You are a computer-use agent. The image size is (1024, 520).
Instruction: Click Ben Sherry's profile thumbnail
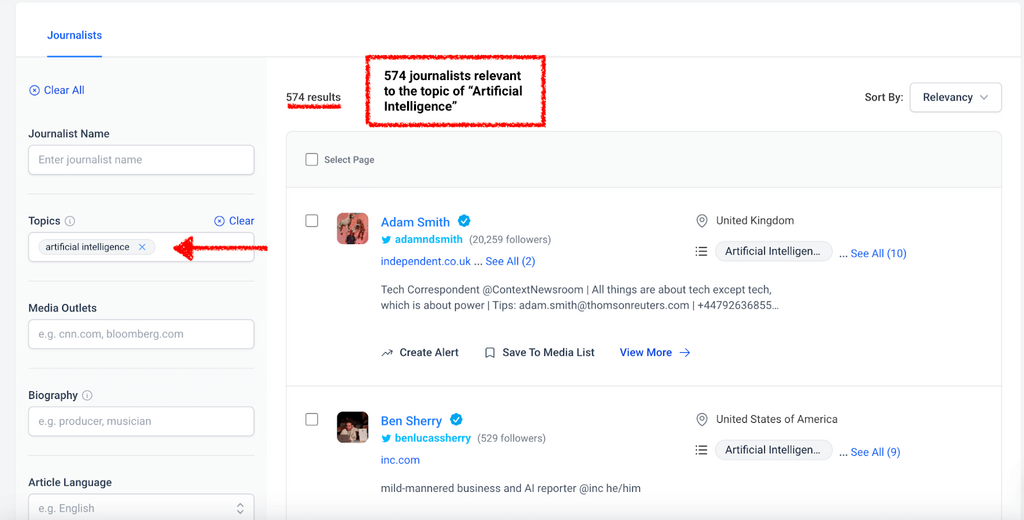352,428
